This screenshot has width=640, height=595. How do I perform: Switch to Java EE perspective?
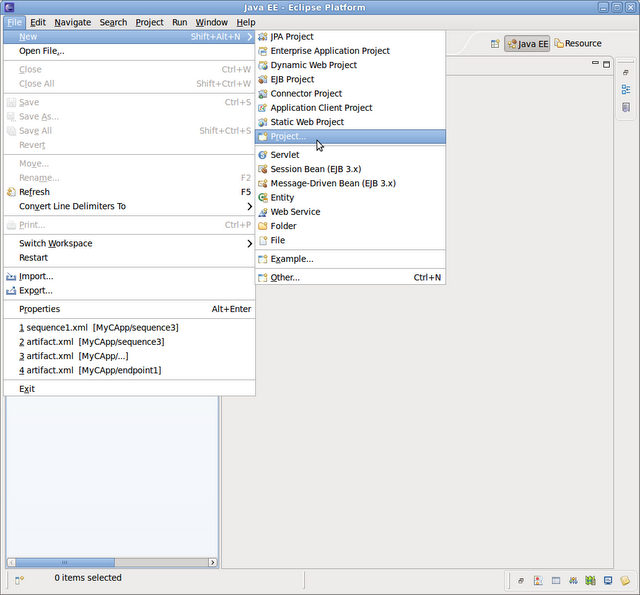527,44
